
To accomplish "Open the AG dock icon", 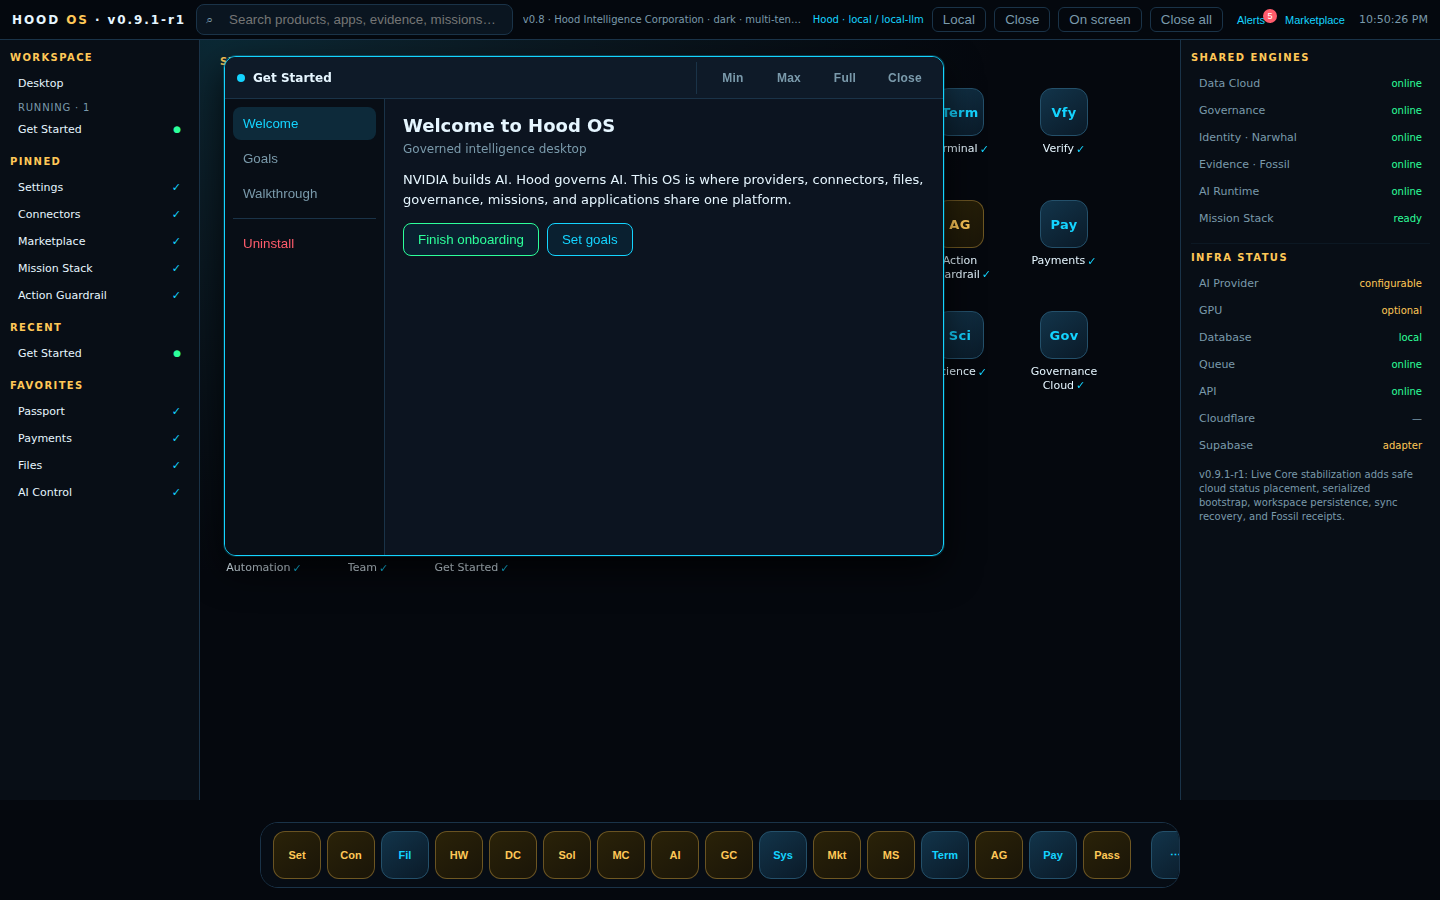I will 999,855.
